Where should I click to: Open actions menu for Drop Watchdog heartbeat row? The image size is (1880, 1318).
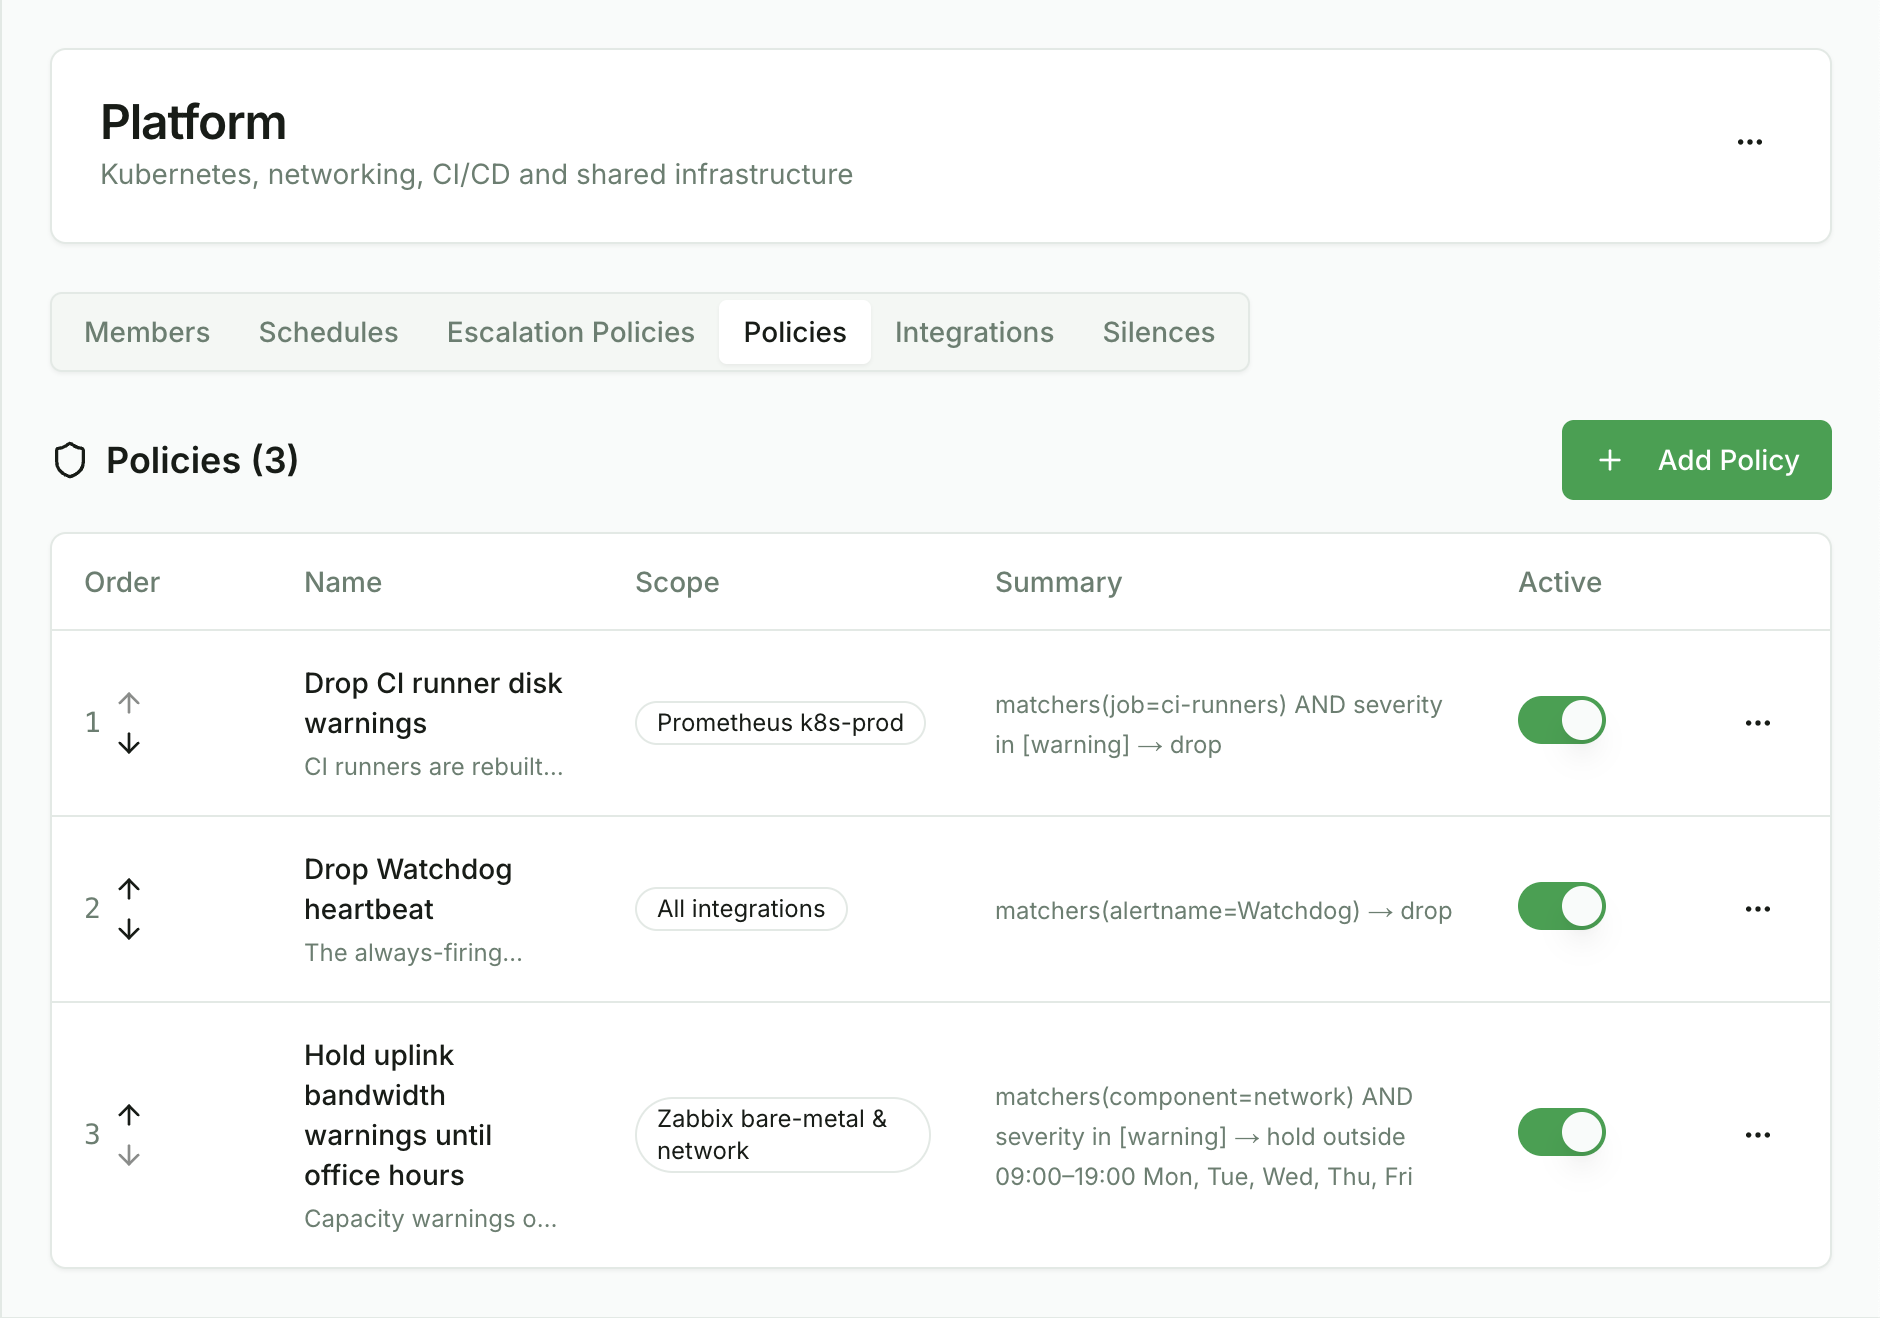tap(1757, 909)
